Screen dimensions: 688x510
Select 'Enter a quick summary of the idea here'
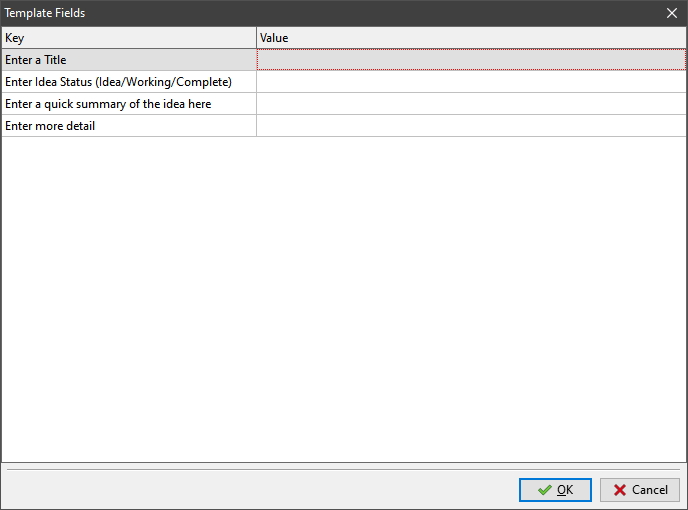129,104
